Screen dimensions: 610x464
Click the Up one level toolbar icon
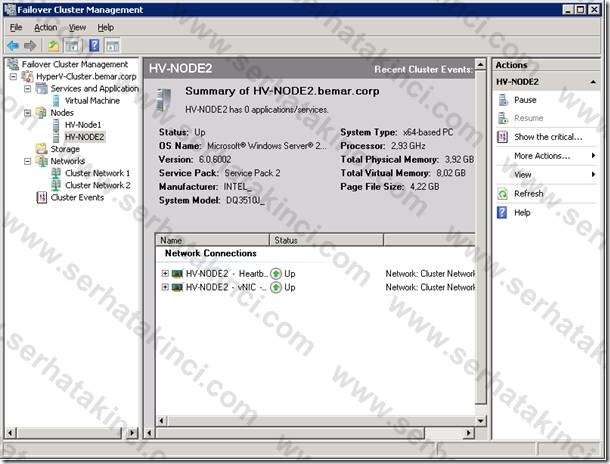[53, 46]
